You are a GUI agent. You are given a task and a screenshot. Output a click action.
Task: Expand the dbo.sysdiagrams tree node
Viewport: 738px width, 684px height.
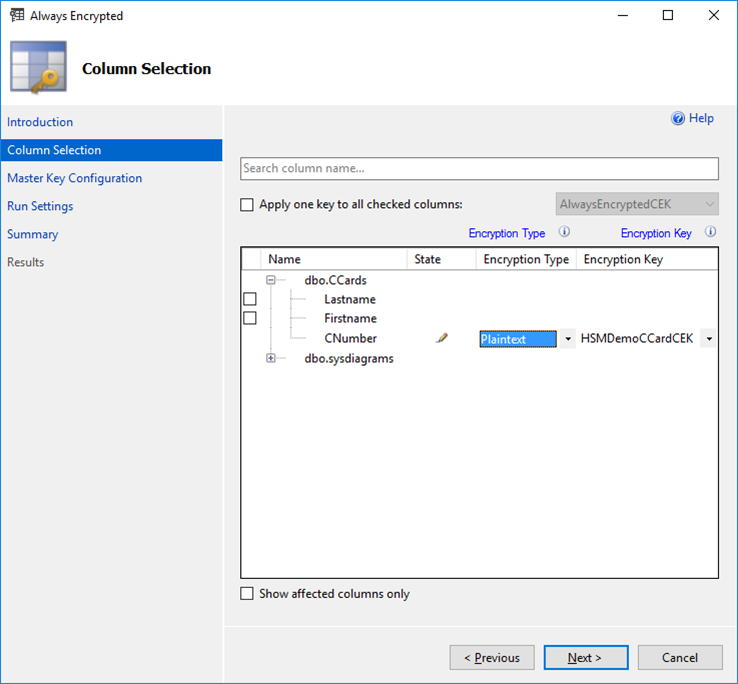270,358
